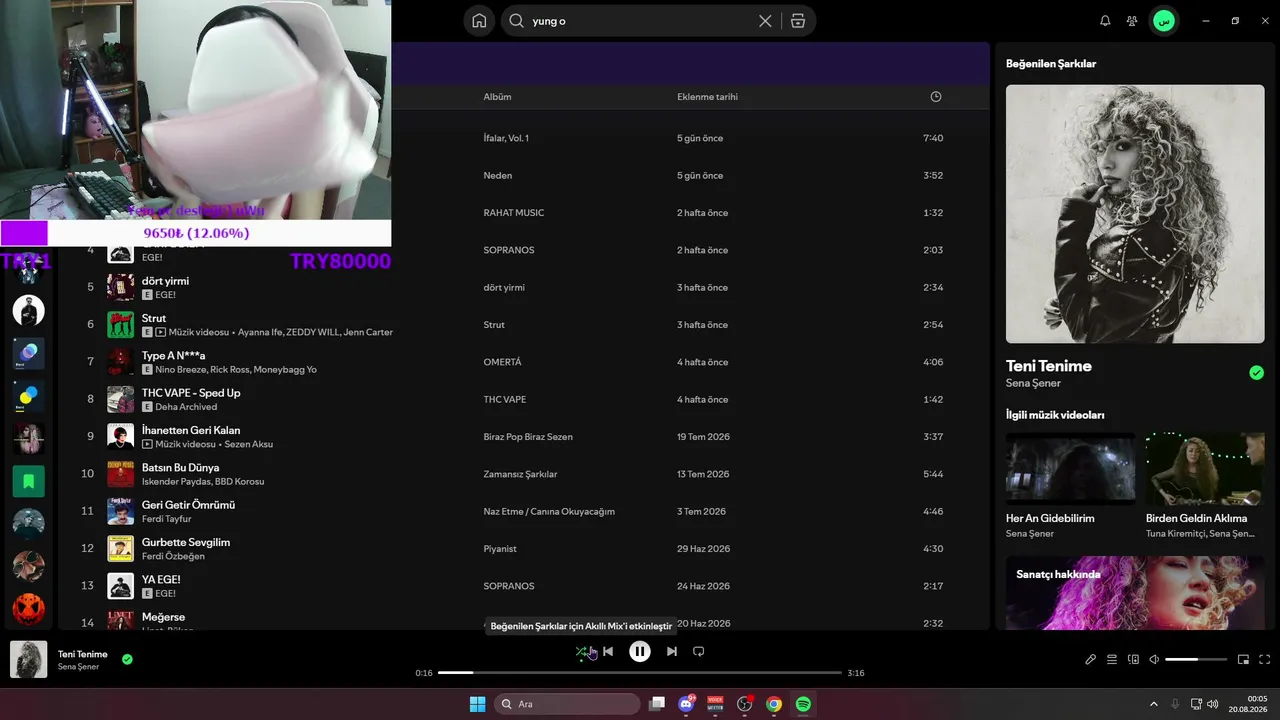
Task: Select the track 'Batsın Bu Dünya'
Action: pos(180,468)
